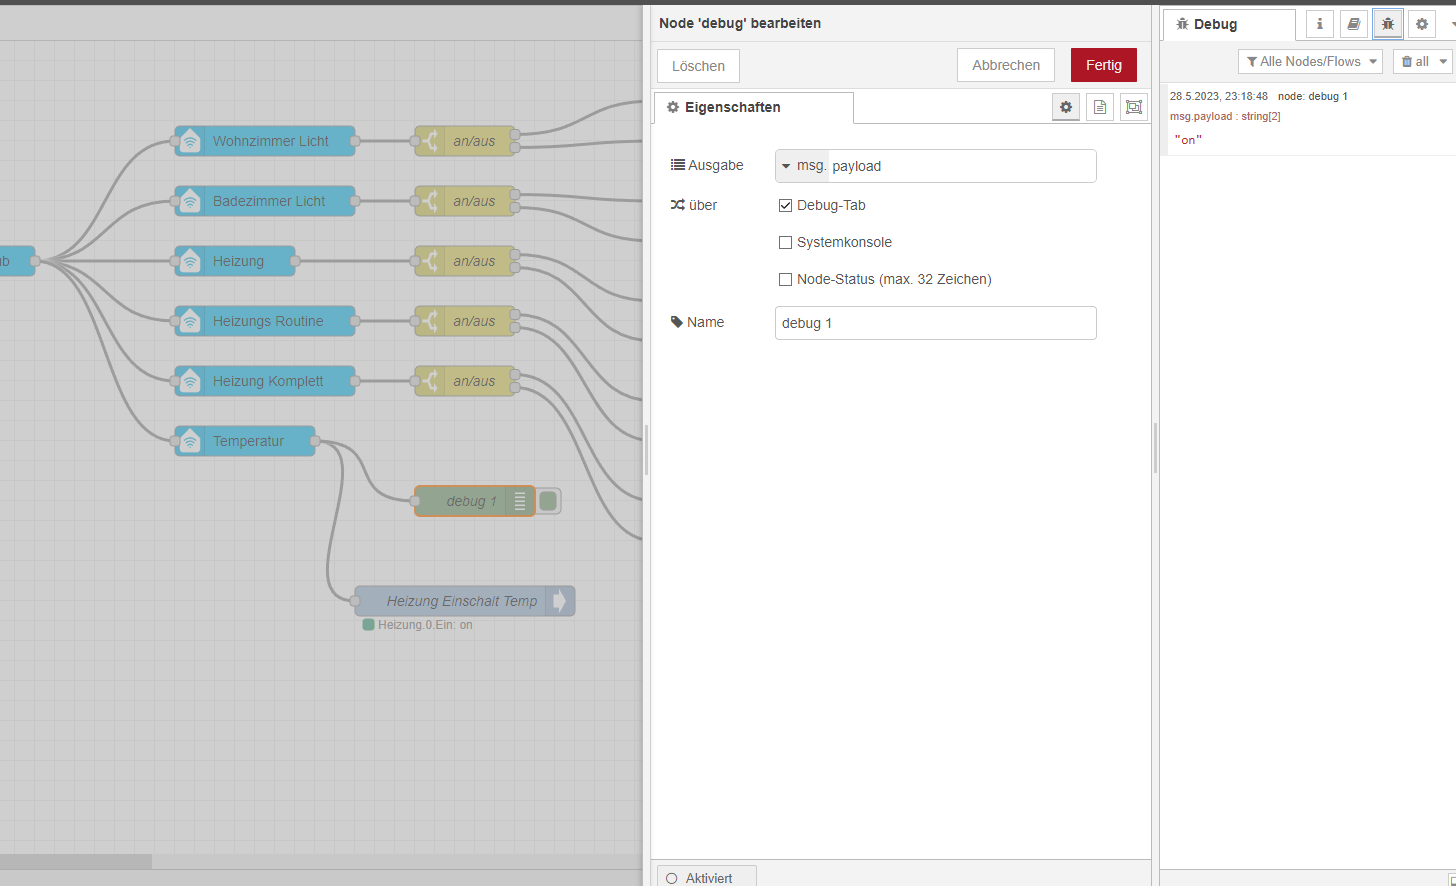Click the Wohnzimmer Licht node icon
Image resolution: width=1456 pixels, height=886 pixels.
190,141
